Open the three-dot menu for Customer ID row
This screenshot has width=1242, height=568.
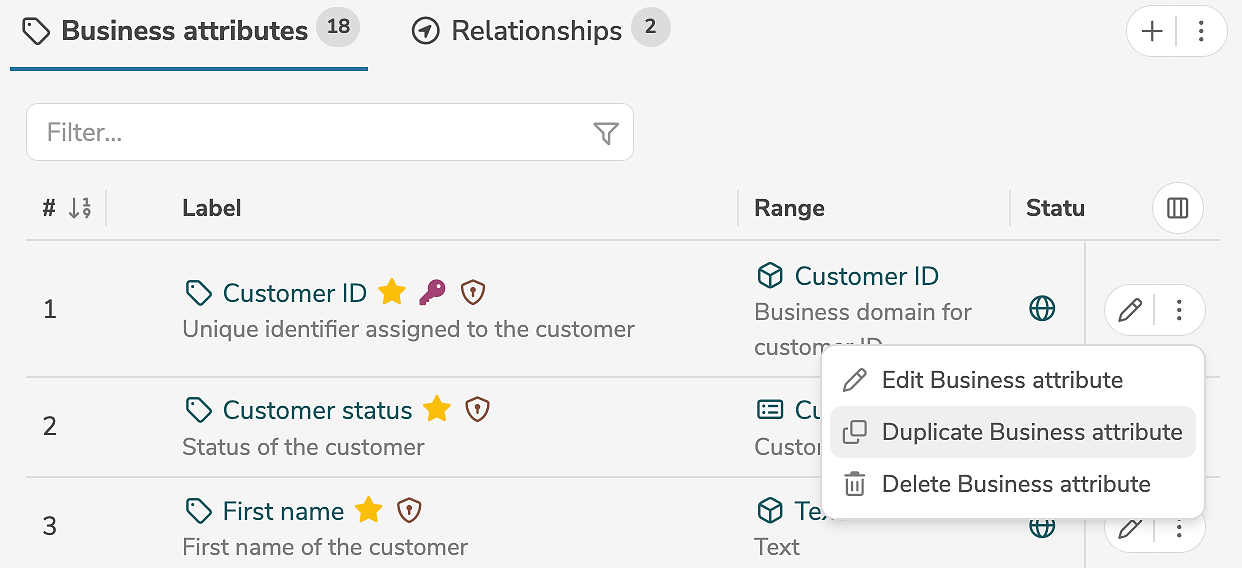[1180, 310]
